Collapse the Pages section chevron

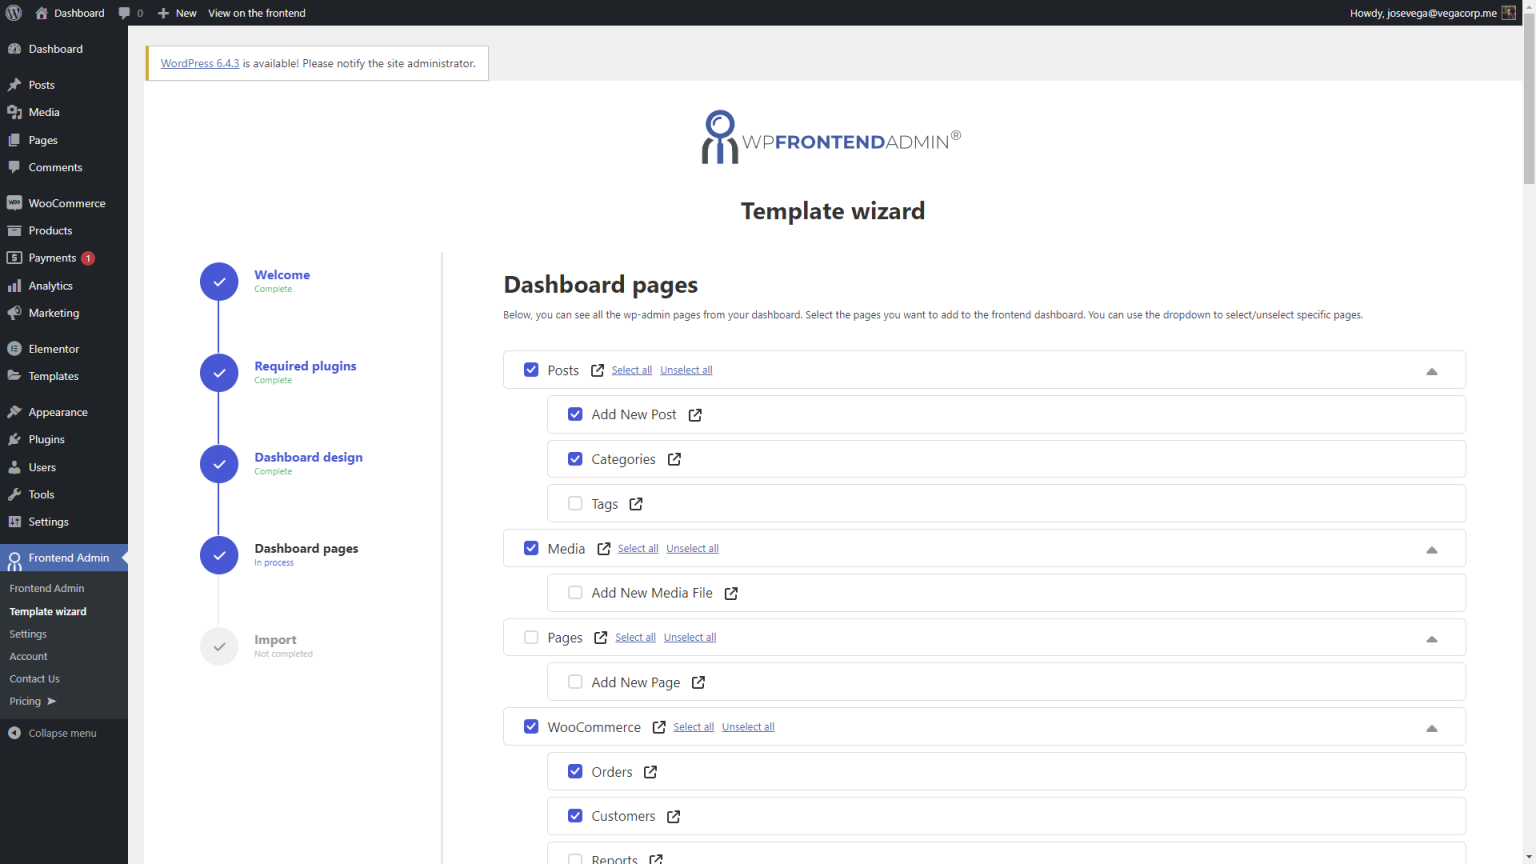(1432, 637)
